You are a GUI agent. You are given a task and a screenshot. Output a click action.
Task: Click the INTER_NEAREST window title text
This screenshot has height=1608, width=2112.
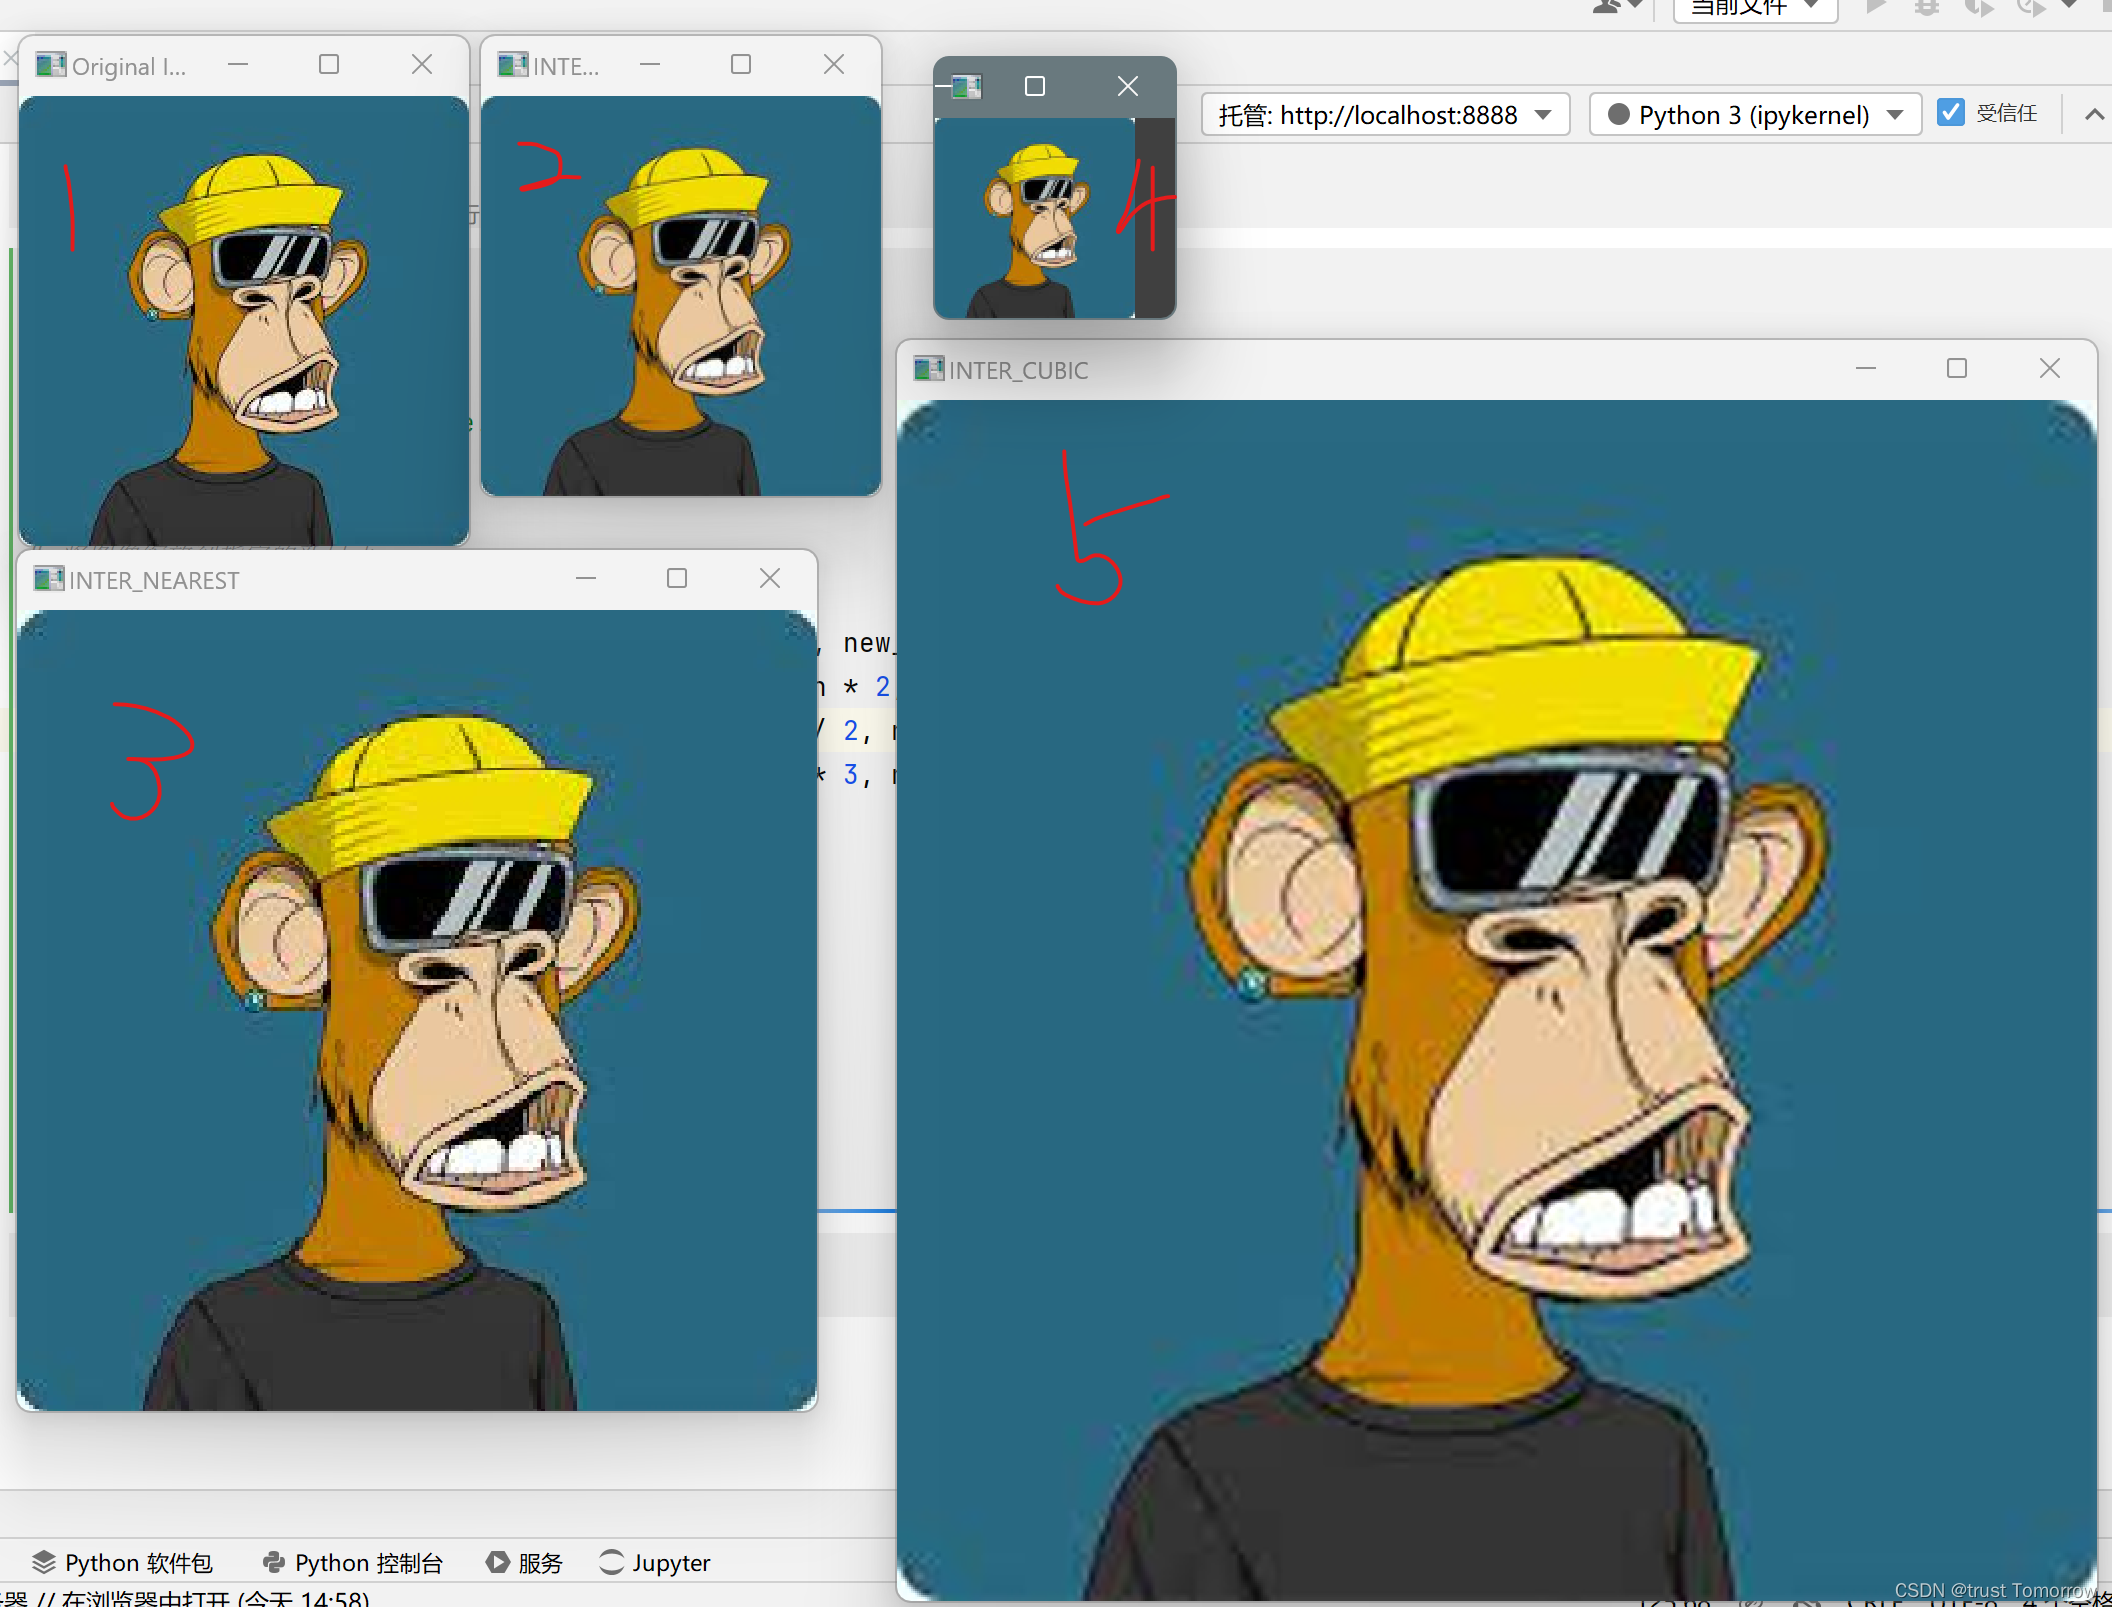(154, 580)
